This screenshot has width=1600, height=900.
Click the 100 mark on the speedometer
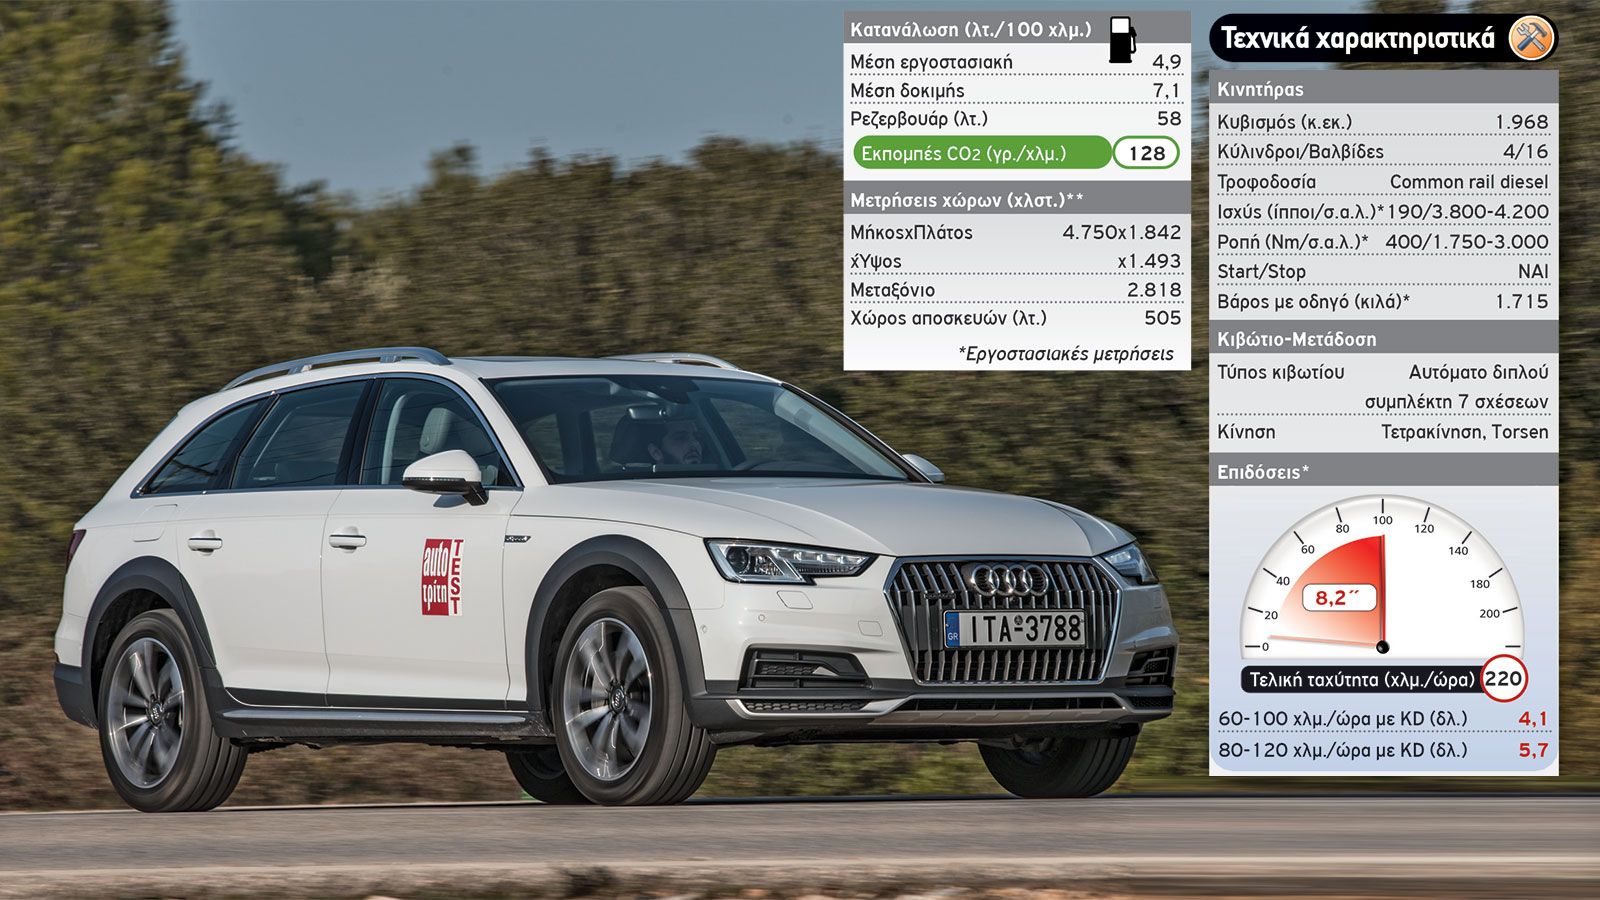click(1382, 520)
